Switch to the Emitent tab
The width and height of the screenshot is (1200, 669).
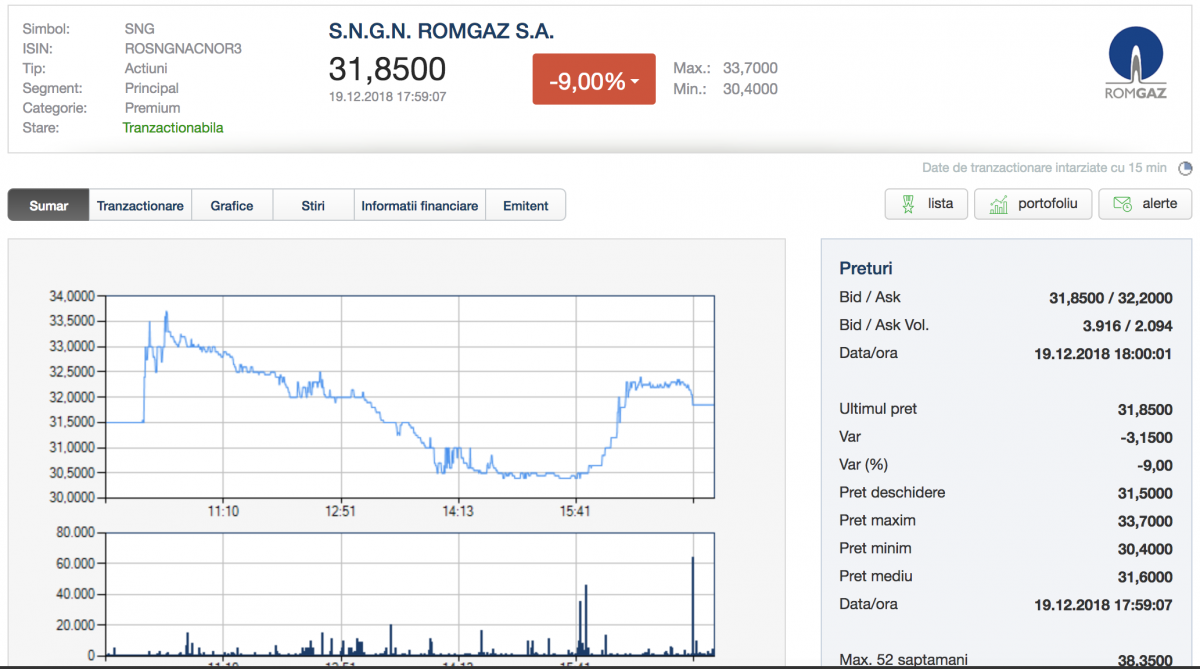[x=526, y=206]
